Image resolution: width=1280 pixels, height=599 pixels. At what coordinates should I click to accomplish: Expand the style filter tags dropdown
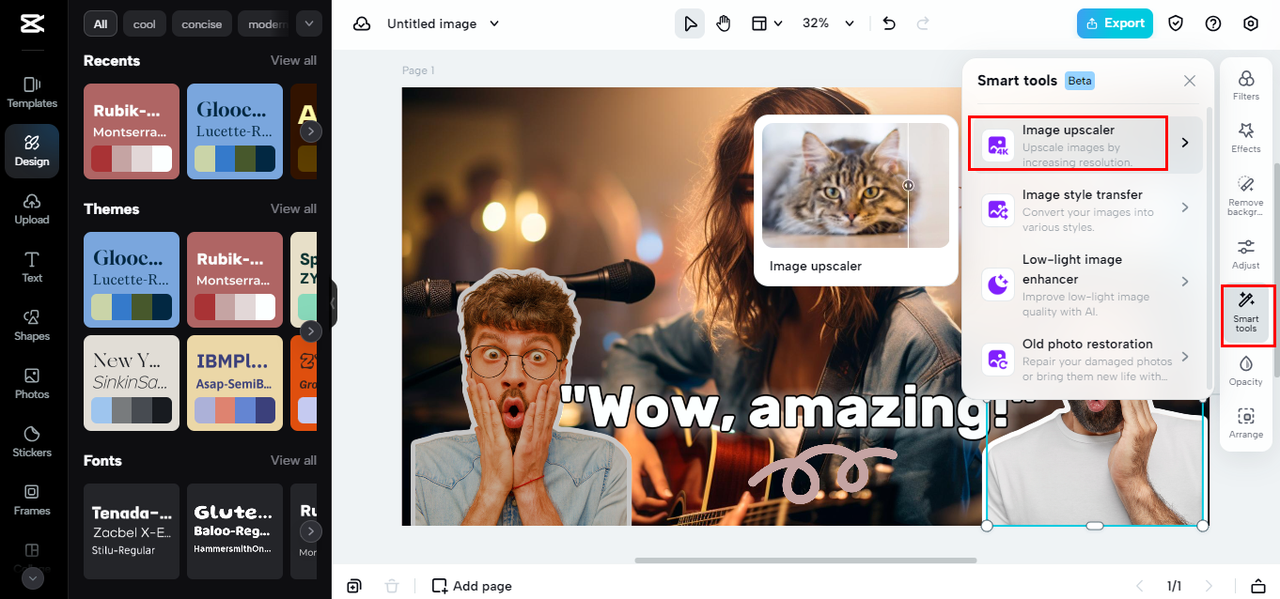[309, 24]
